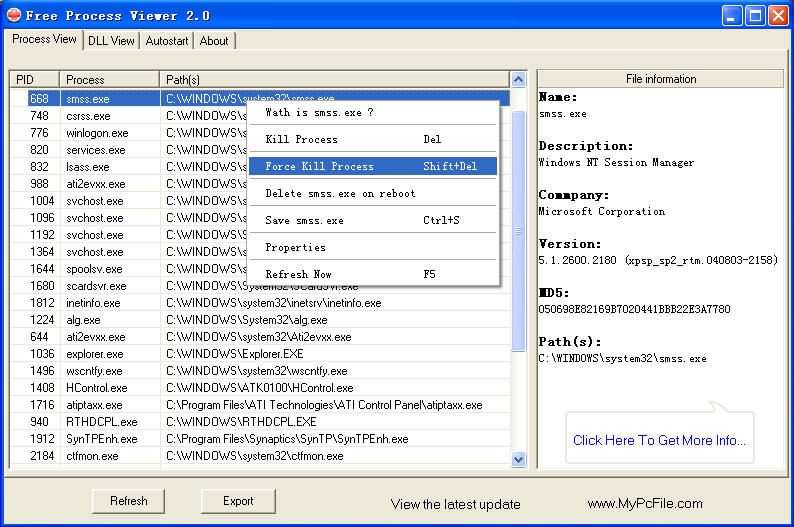Select the explorer.exe process row

point(260,354)
